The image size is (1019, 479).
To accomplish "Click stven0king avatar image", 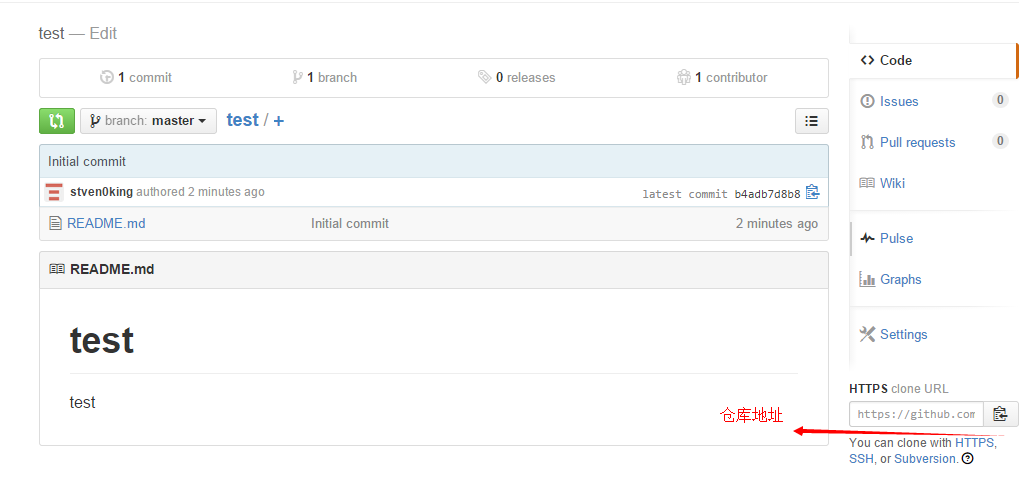I will tap(54, 192).
